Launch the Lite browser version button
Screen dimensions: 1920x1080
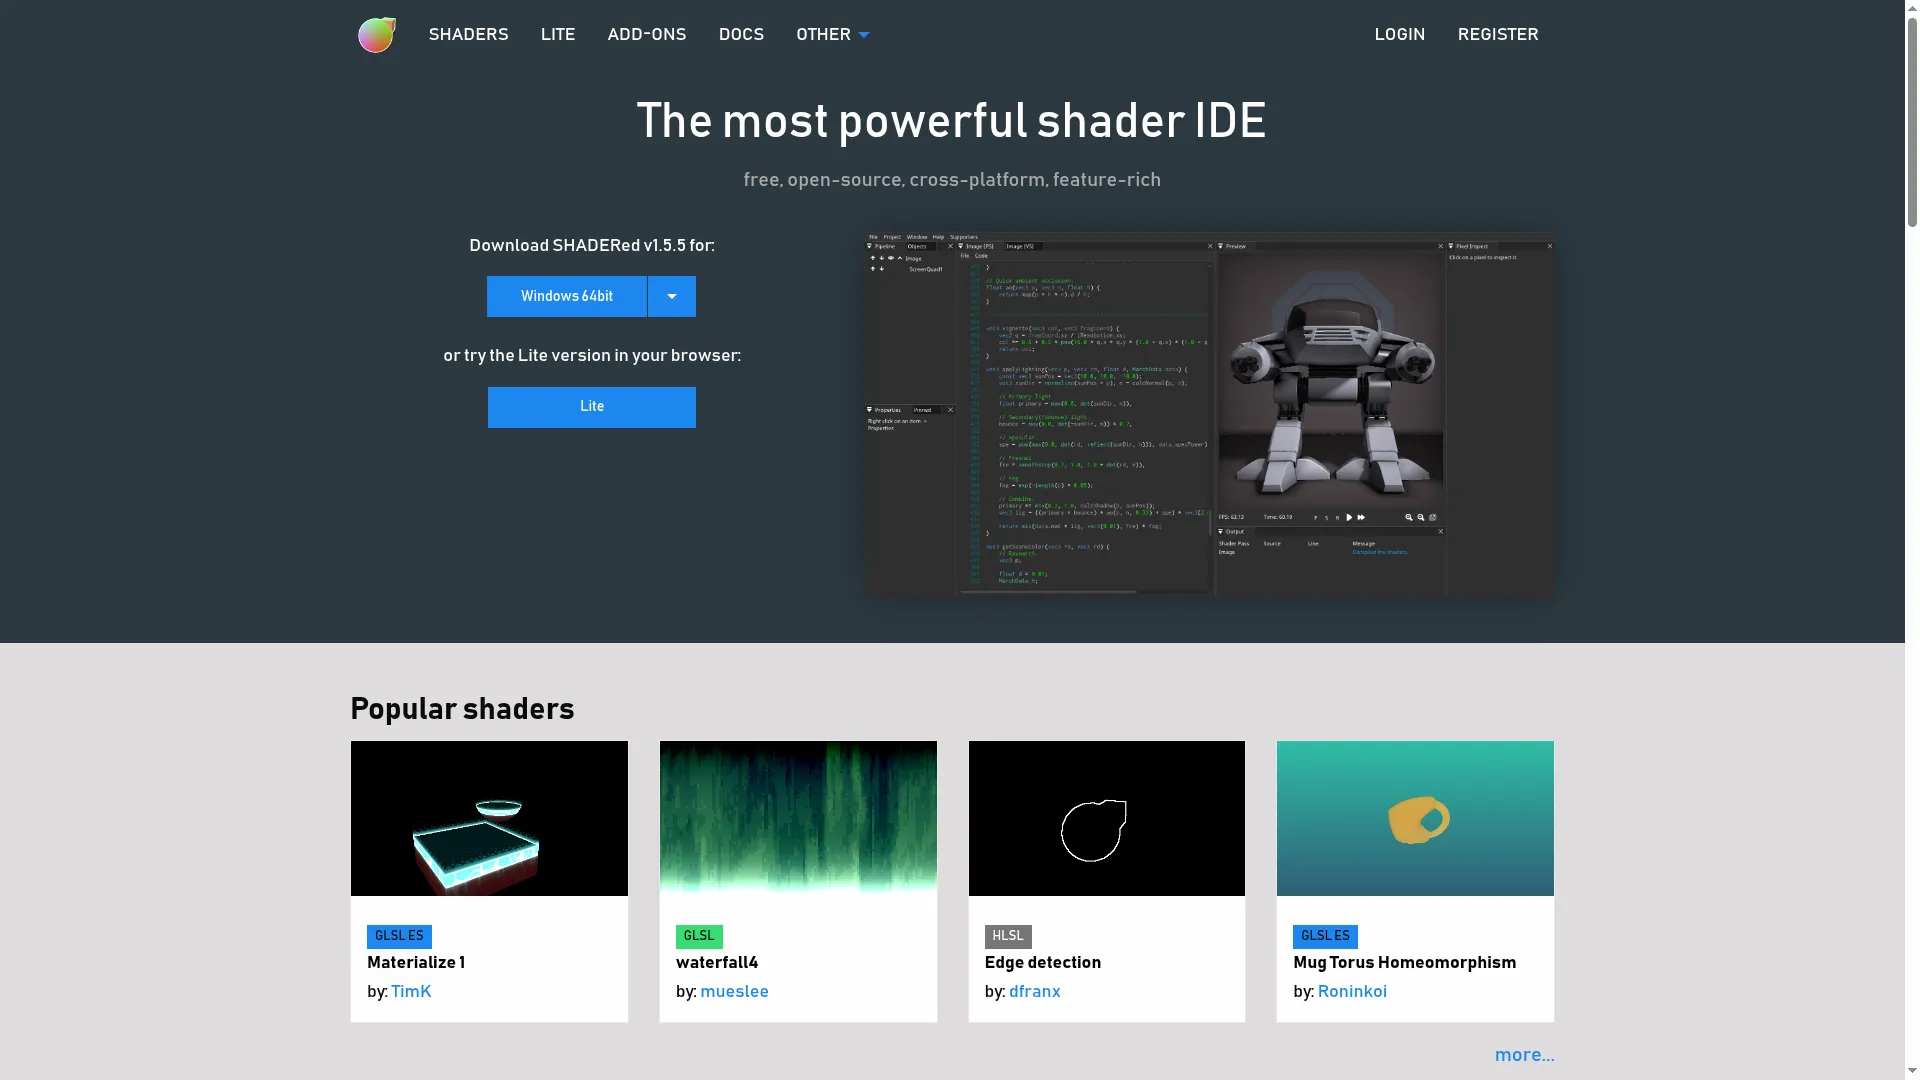592,407
